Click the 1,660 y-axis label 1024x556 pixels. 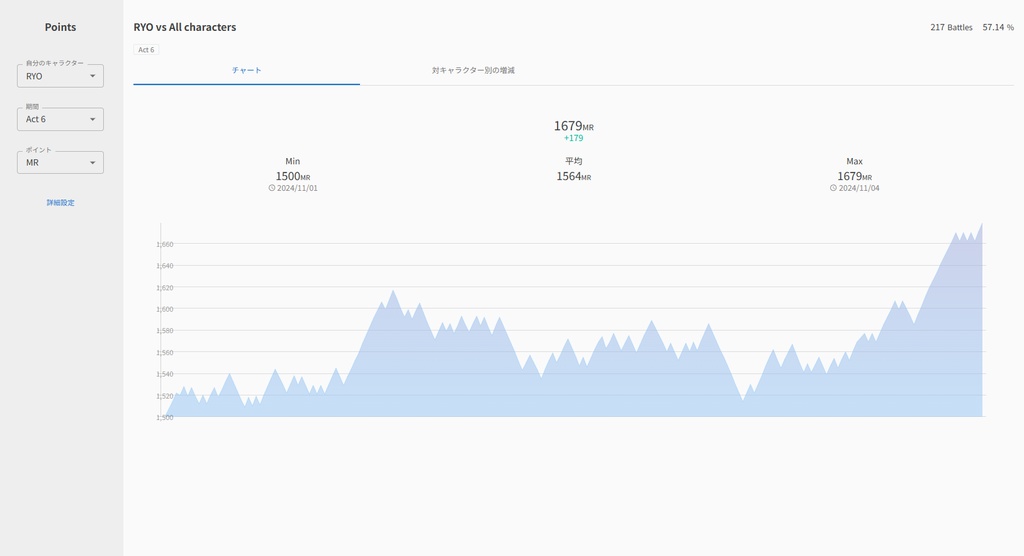click(165, 244)
